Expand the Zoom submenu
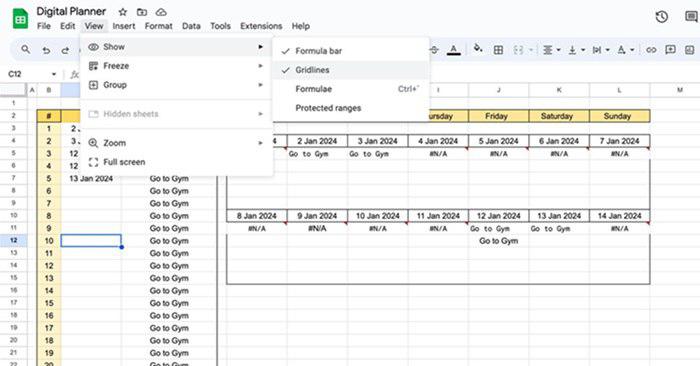Screen dimensions: 700x366 coord(176,143)
